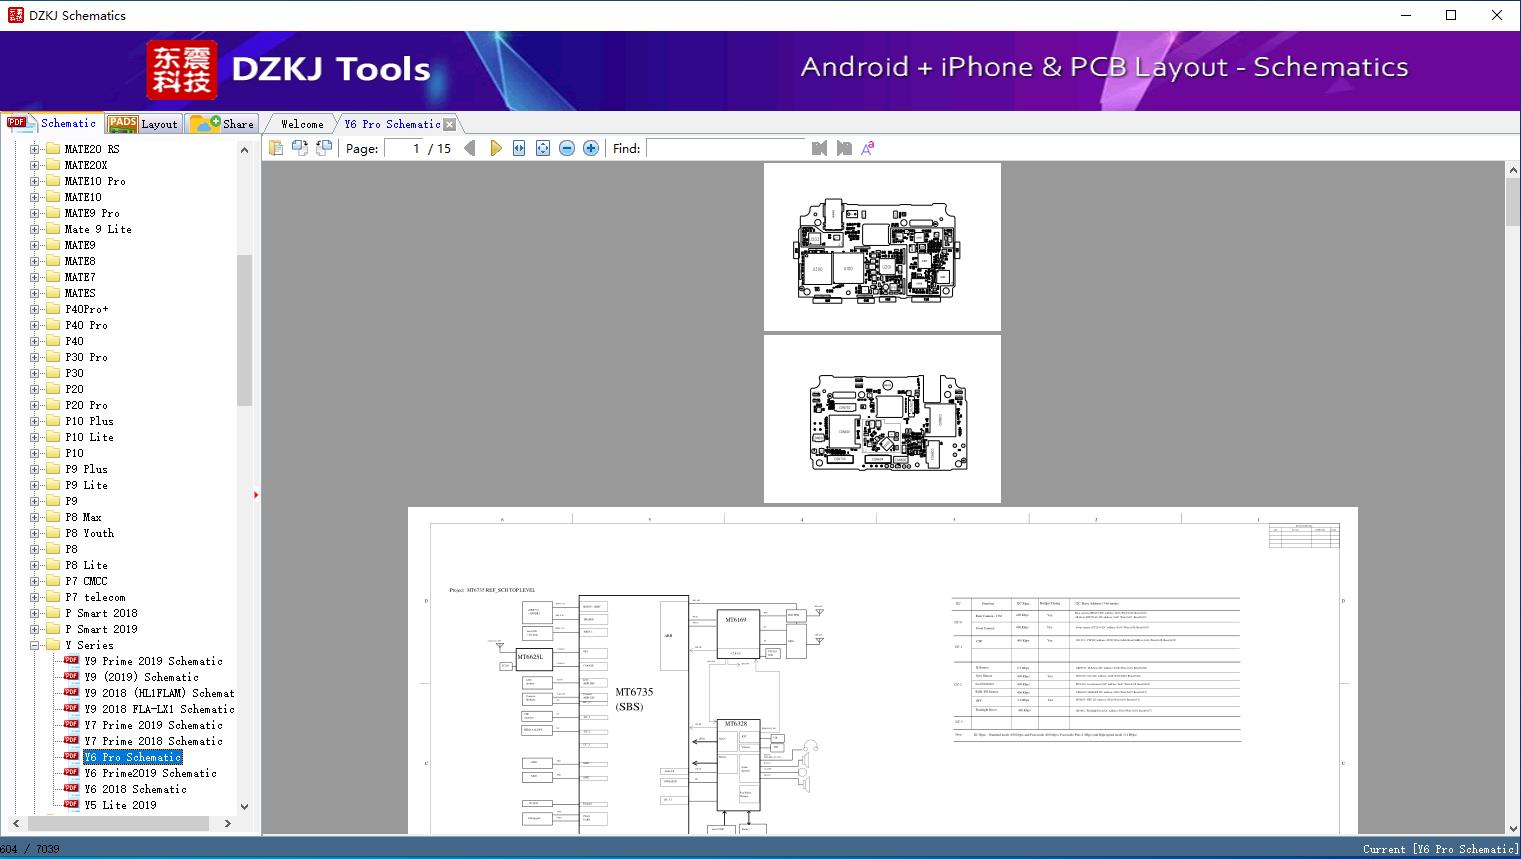Click the find previous result icon
Viewport: 1521px width, 859px height.
(x=819, y=148)
